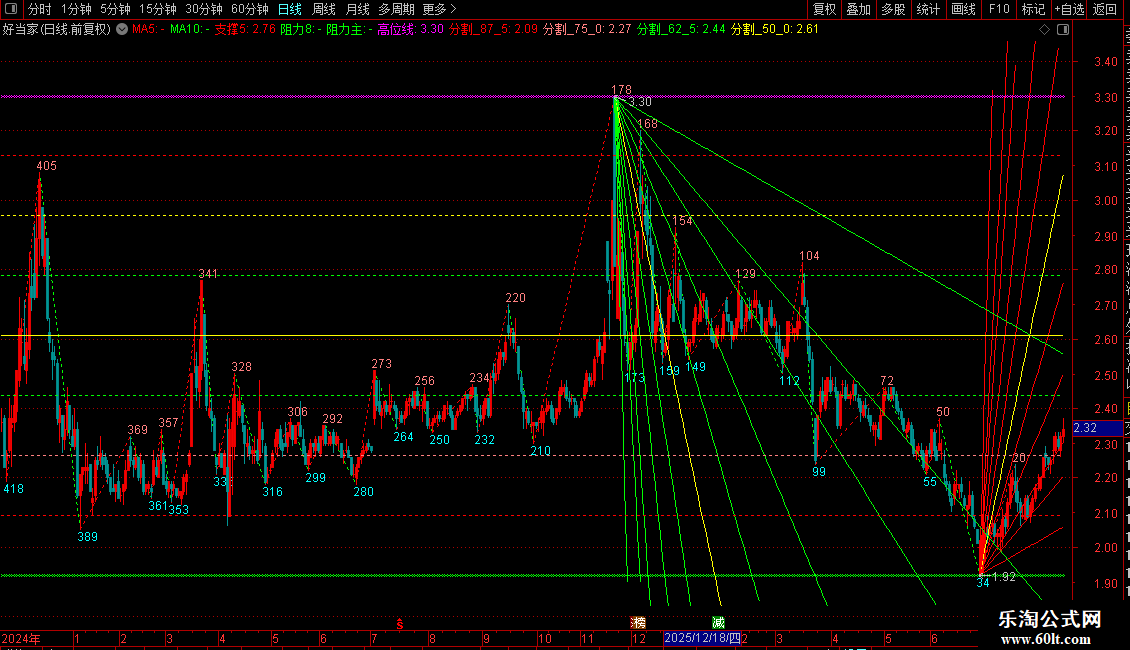This screenshot has height=650, width=1130.
Task: Click the 支撑5: 2.76 indicator label
Action: pos(245,30)
